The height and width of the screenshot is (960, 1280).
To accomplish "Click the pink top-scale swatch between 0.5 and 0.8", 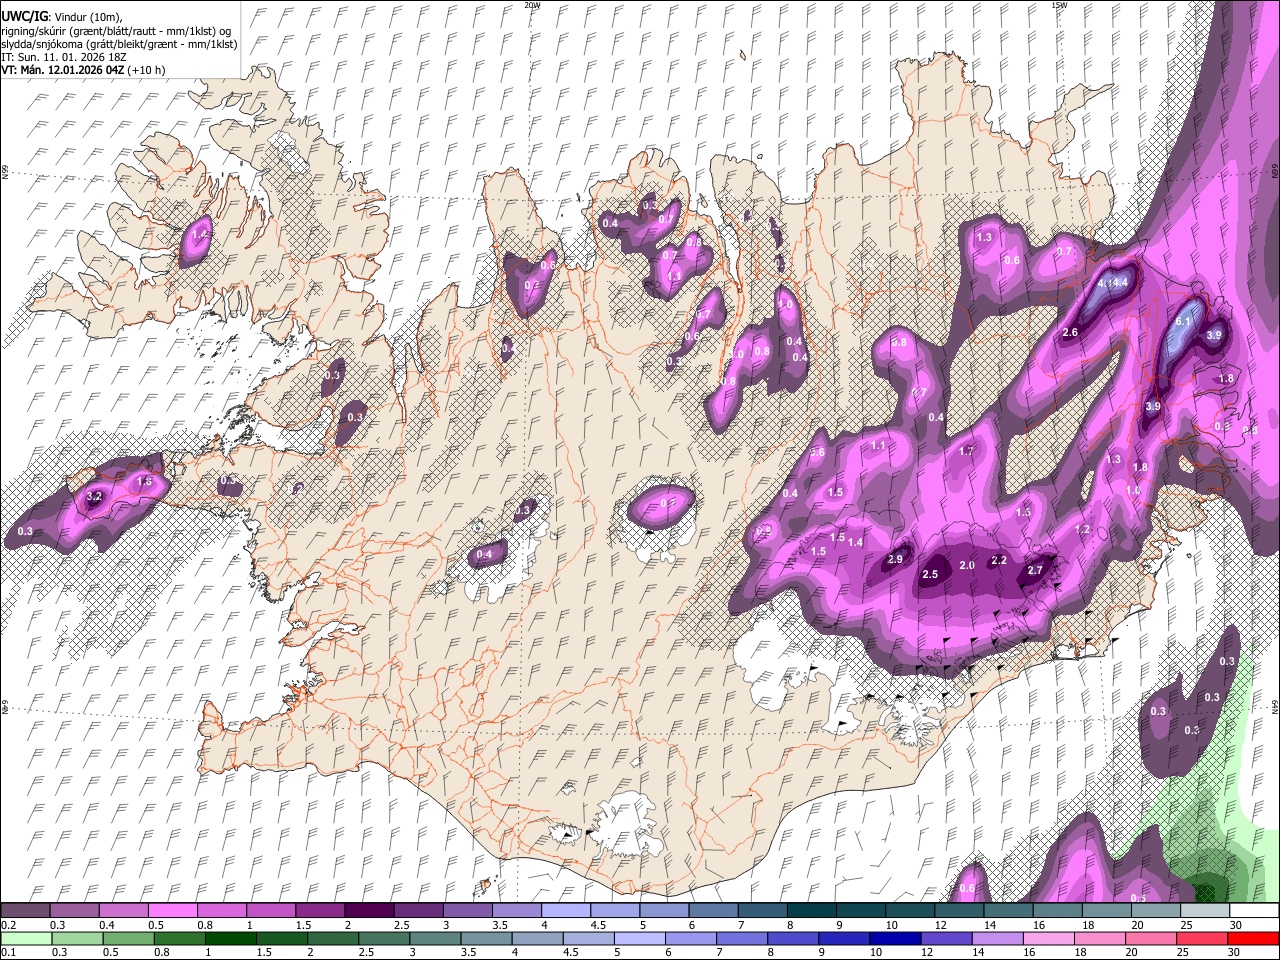I will (x=172, y=910).
